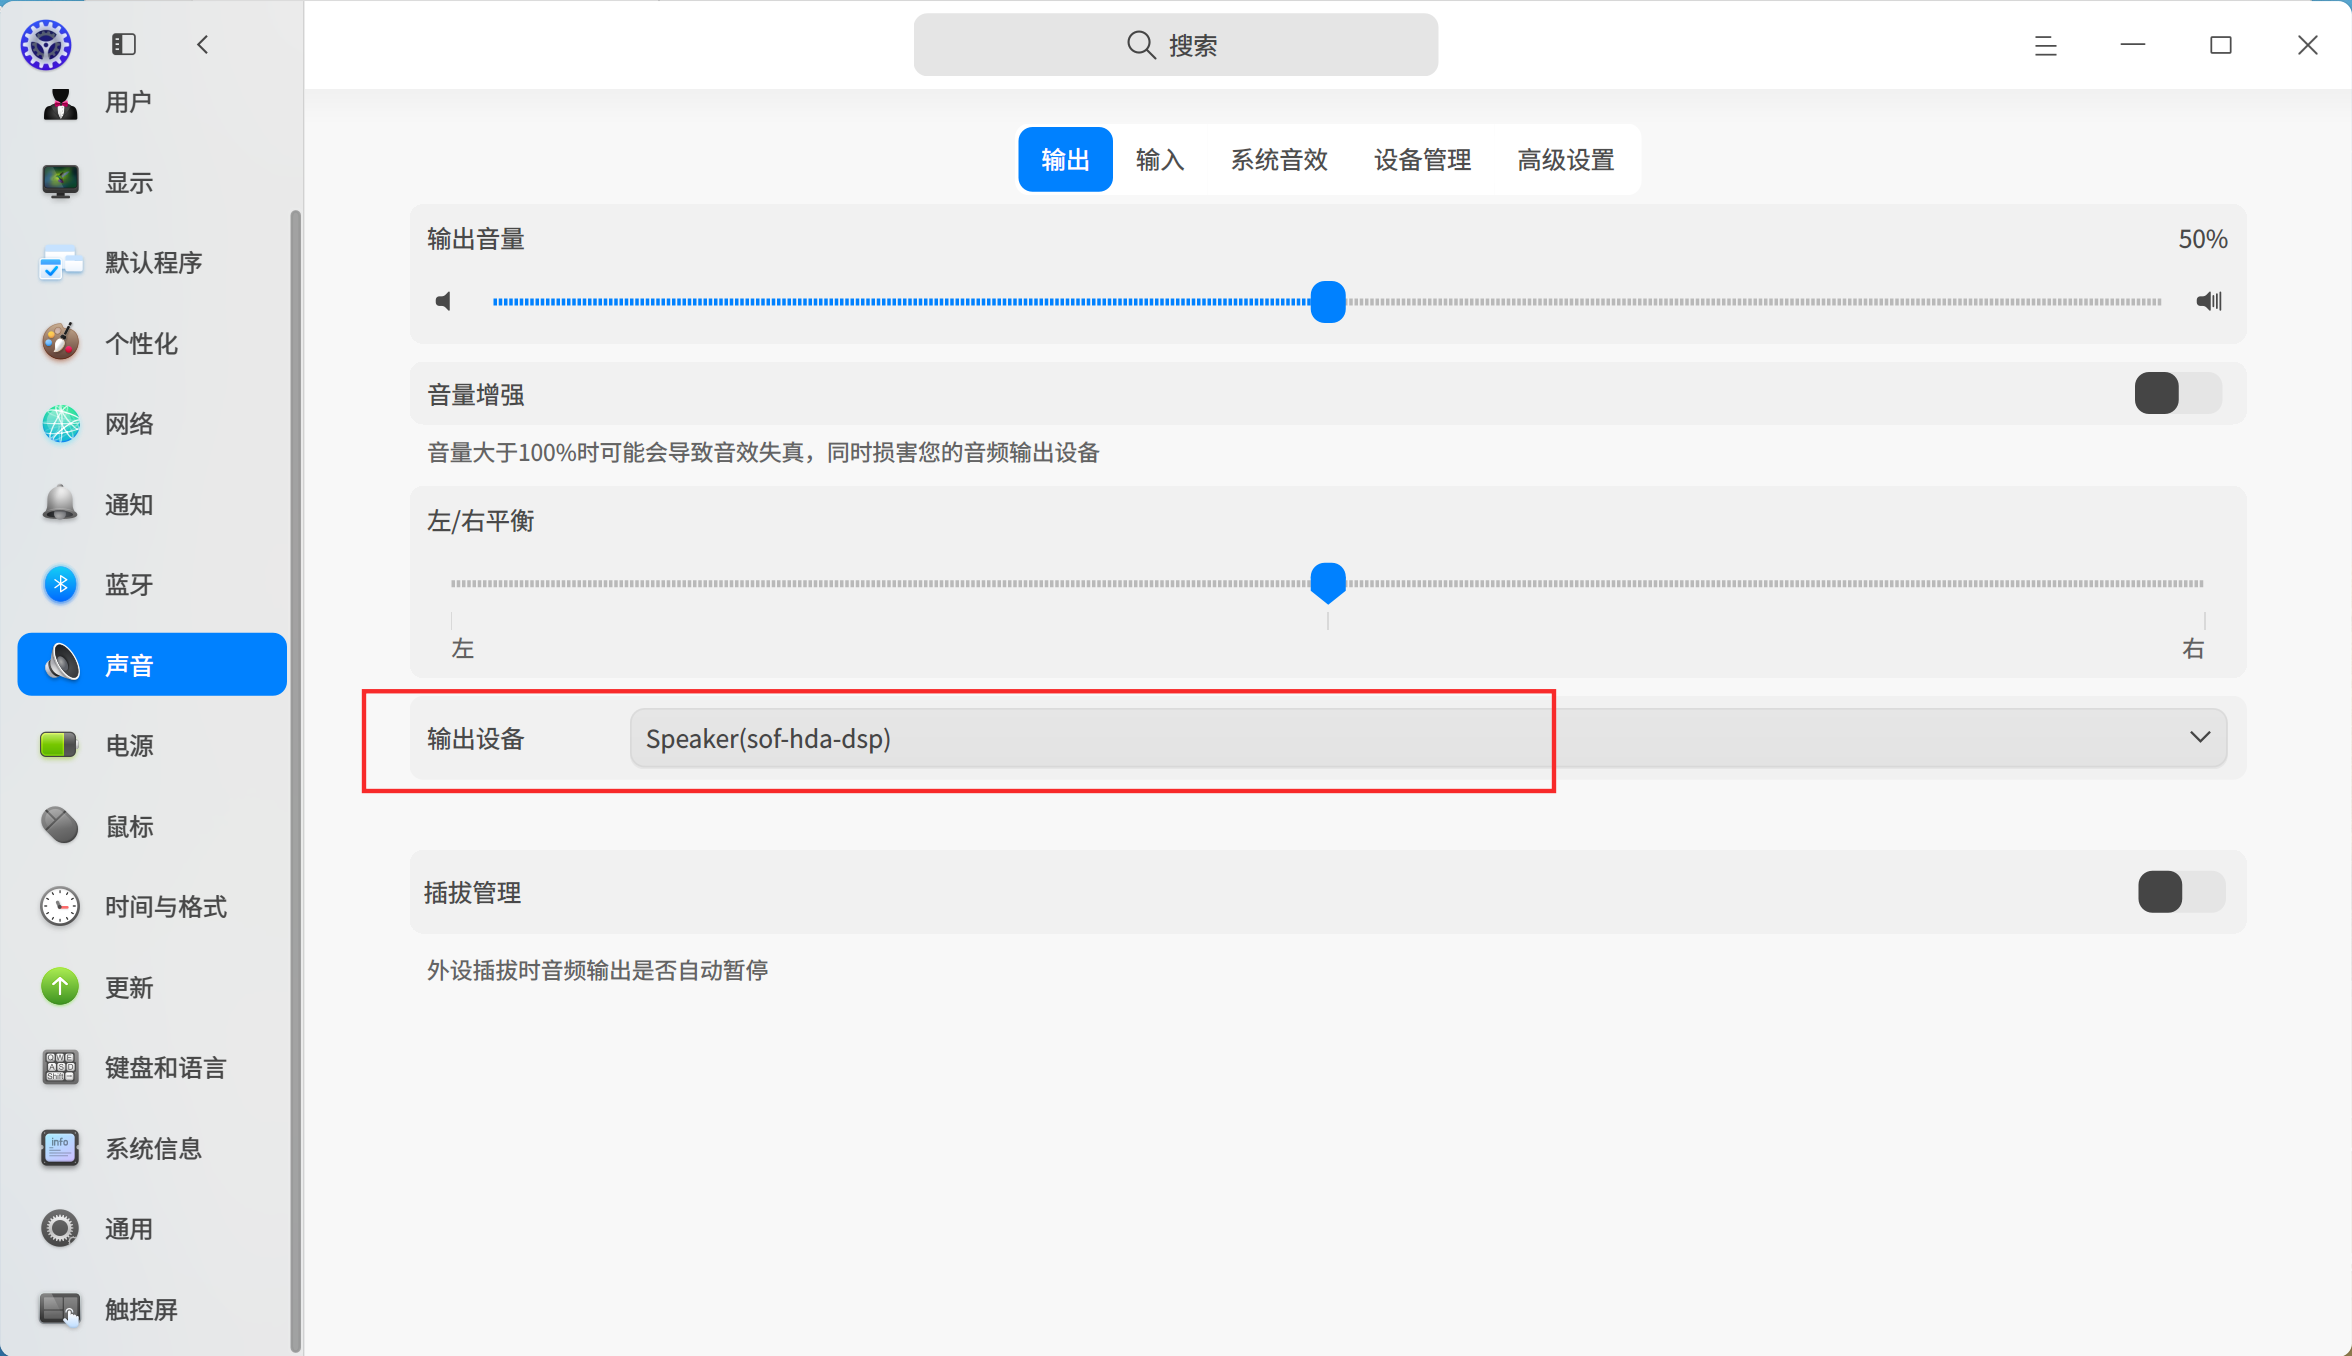Open the 触控屏 touchscreen icon
The image size is (2352, 1356).
pos(60,1309)
